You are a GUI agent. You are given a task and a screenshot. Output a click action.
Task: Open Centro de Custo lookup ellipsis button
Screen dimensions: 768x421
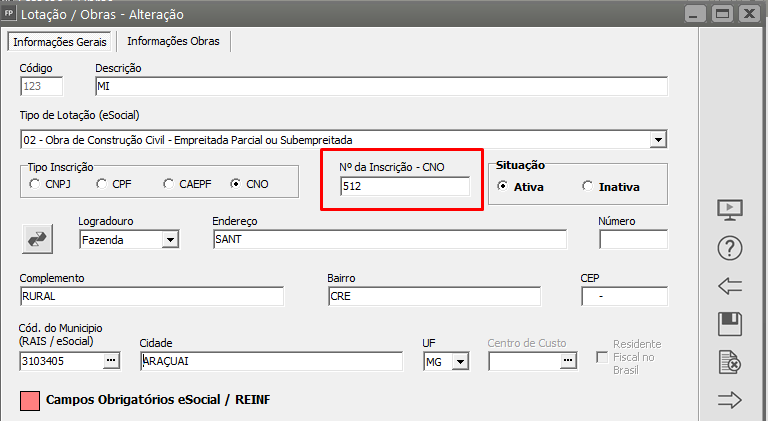tap(568, 361)
